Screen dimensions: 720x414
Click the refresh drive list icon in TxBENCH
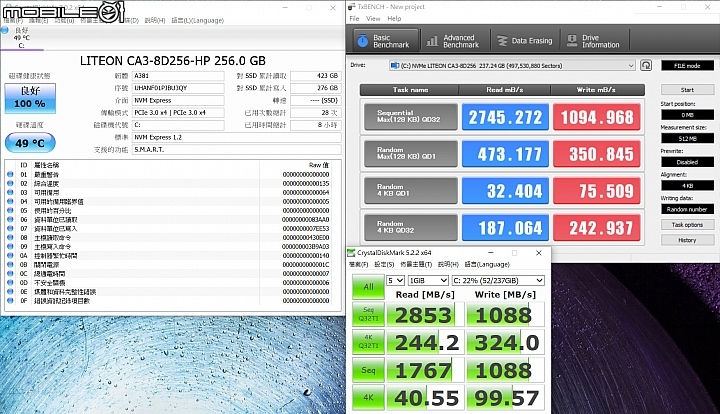[646, 66]
